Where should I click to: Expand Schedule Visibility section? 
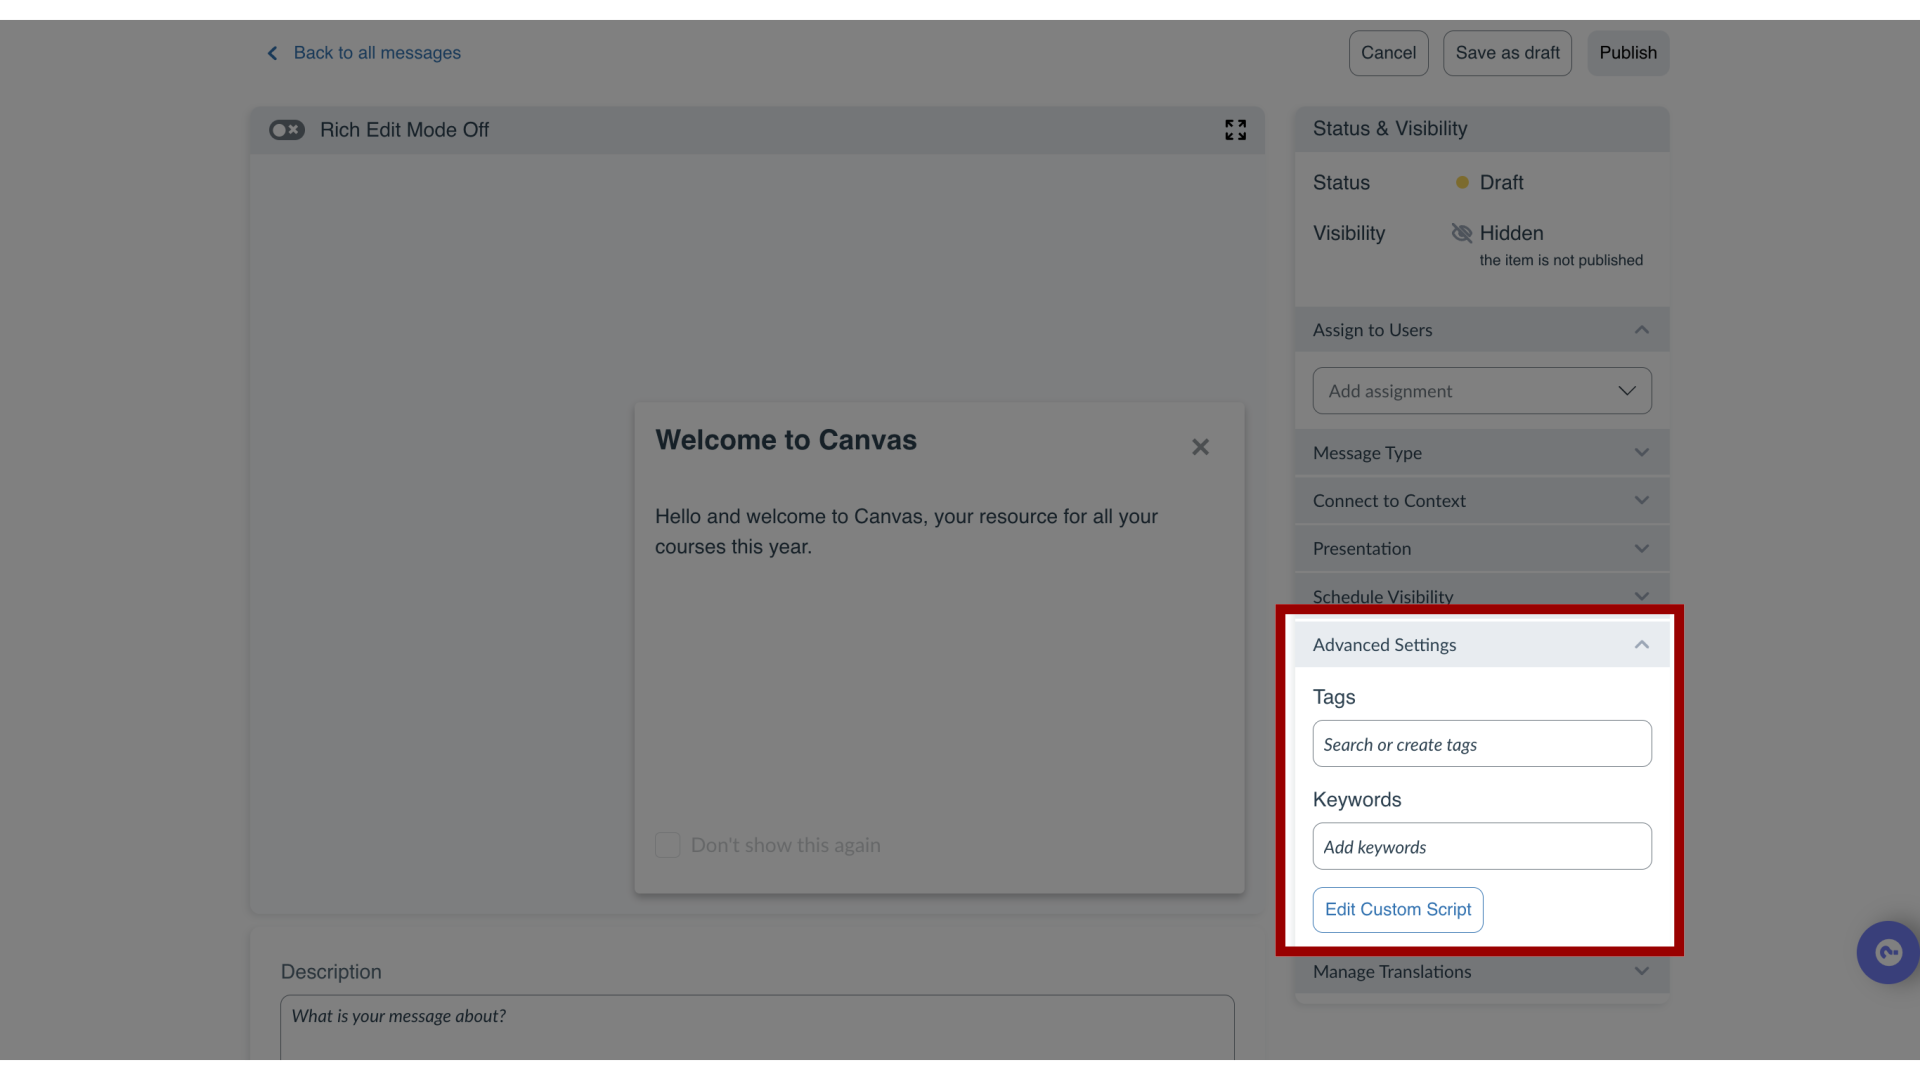pyautogui.click(x=1482, y=596)
